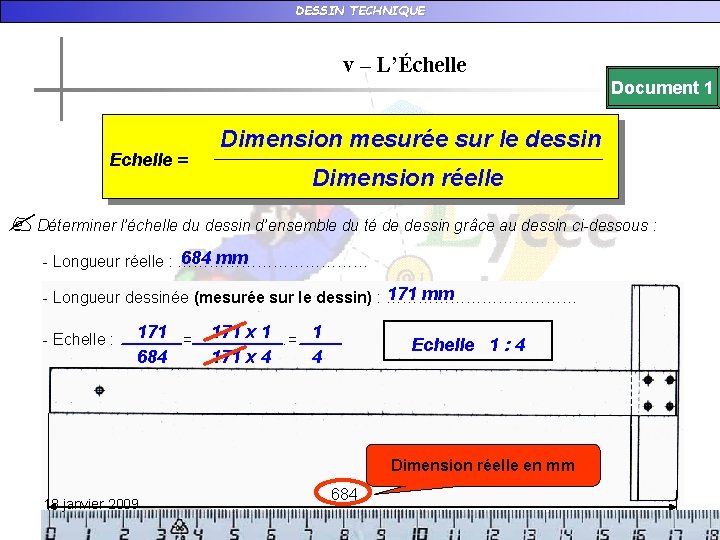The height and width of the screenshot is (540, 720).
Task: Click the 'Longueur réelle' label
Action: tap(108, 261)
